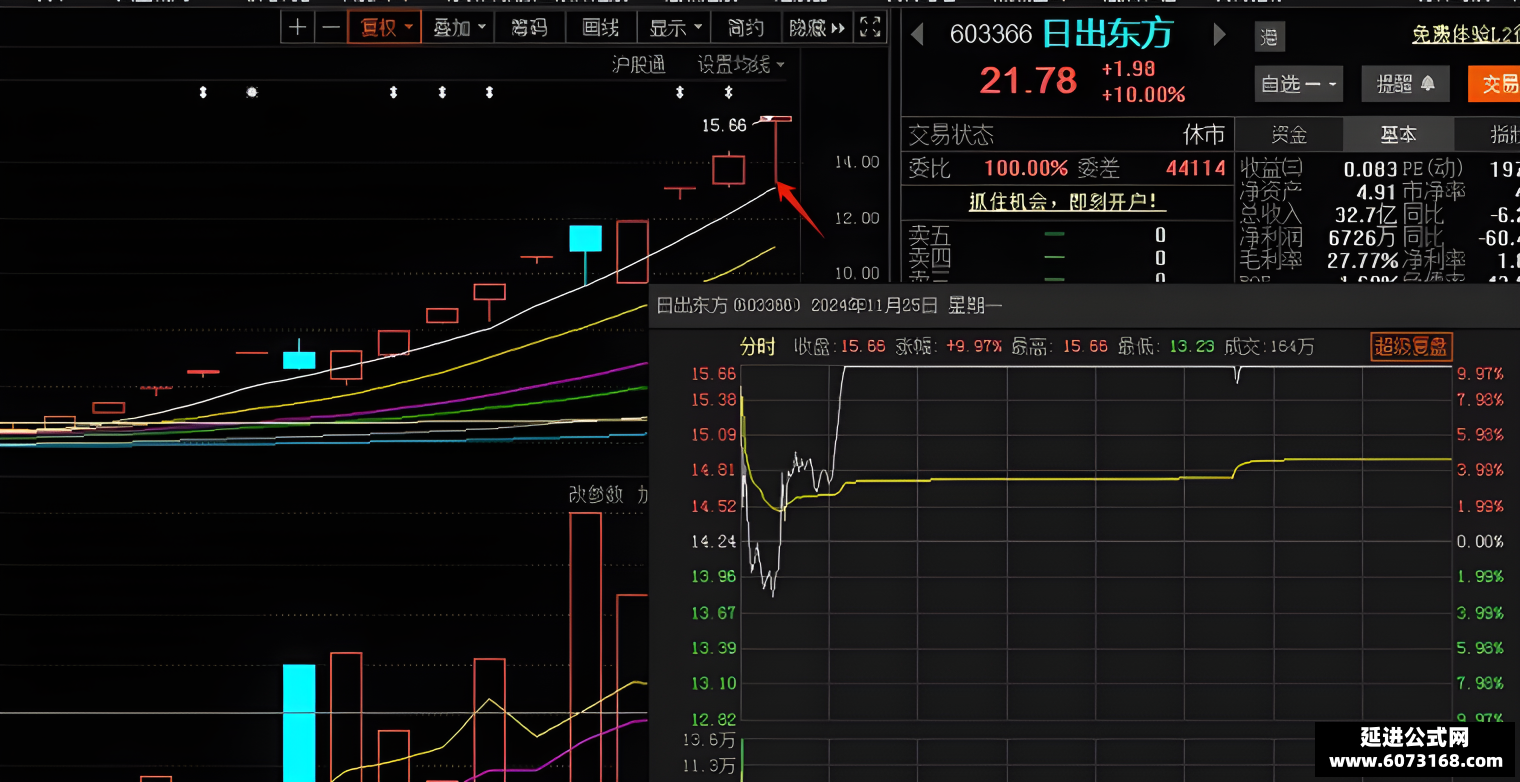Image resolution: width=1520 pixels, height=782 pixels.
Task: Toggle the 画线 drawing mode
Action: [x=601, y=27]
